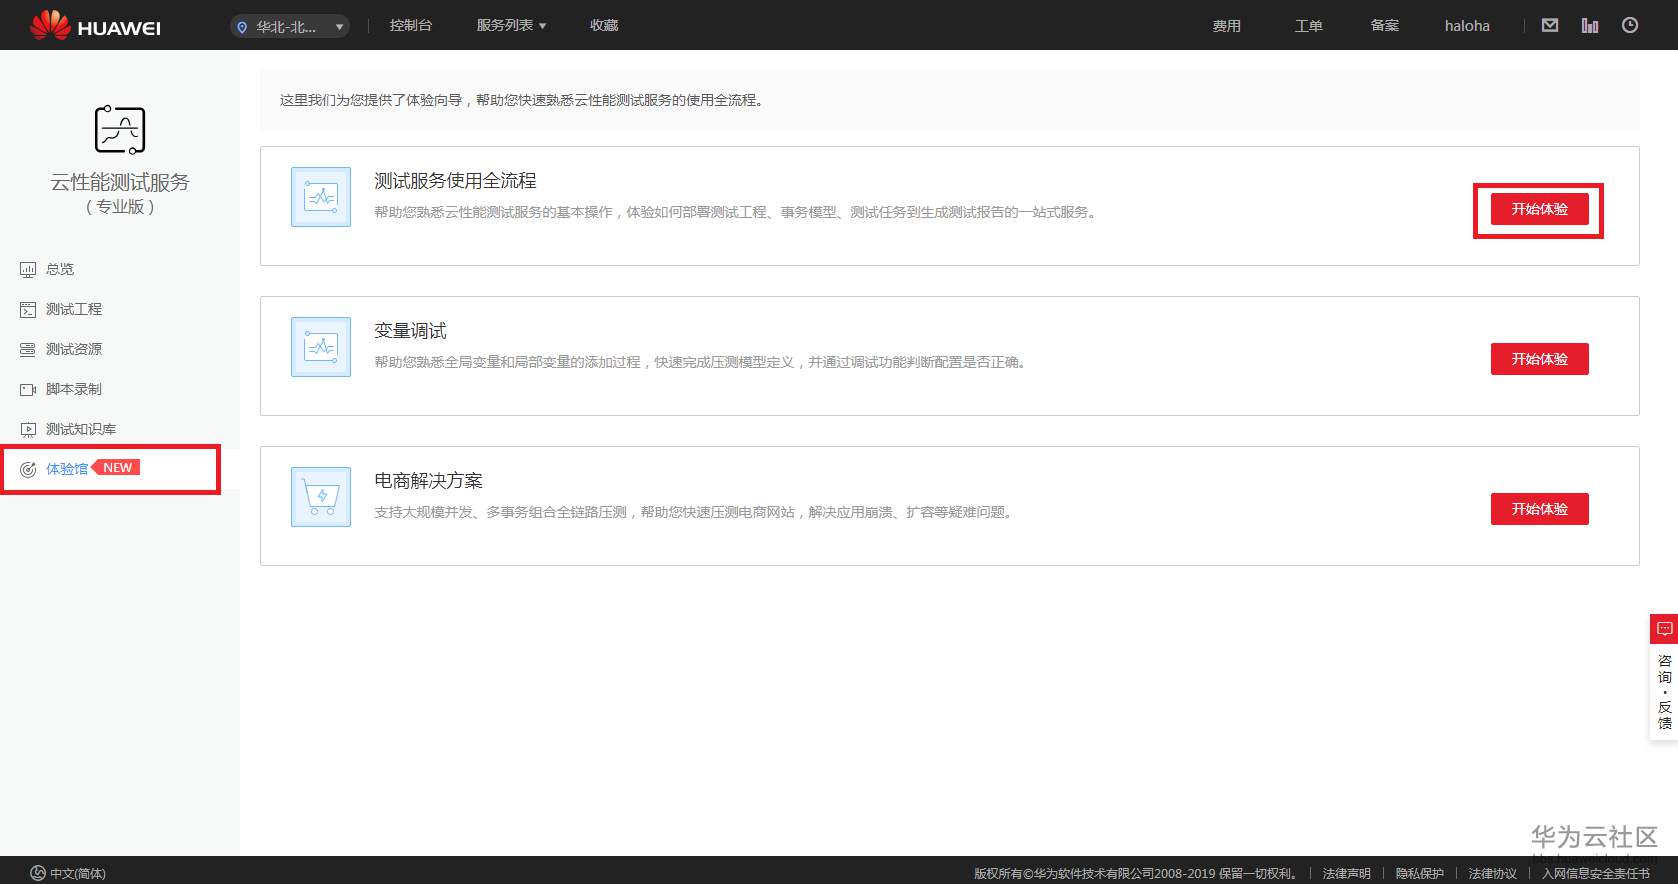The image size is (1678, 884).
Task: Open 入网信息安全责任书 footer link
Action: [x=1595, y=873]
